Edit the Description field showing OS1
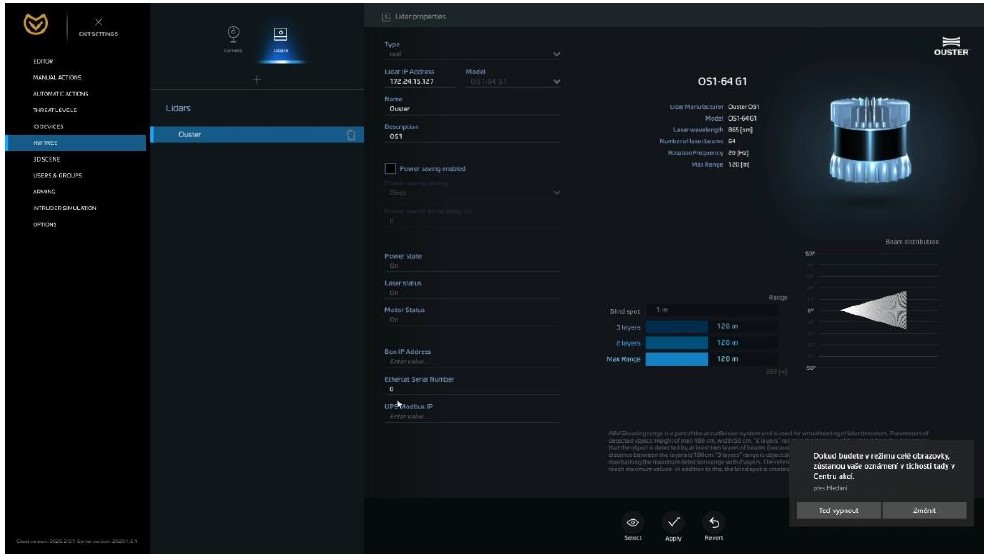 (472, 137)
